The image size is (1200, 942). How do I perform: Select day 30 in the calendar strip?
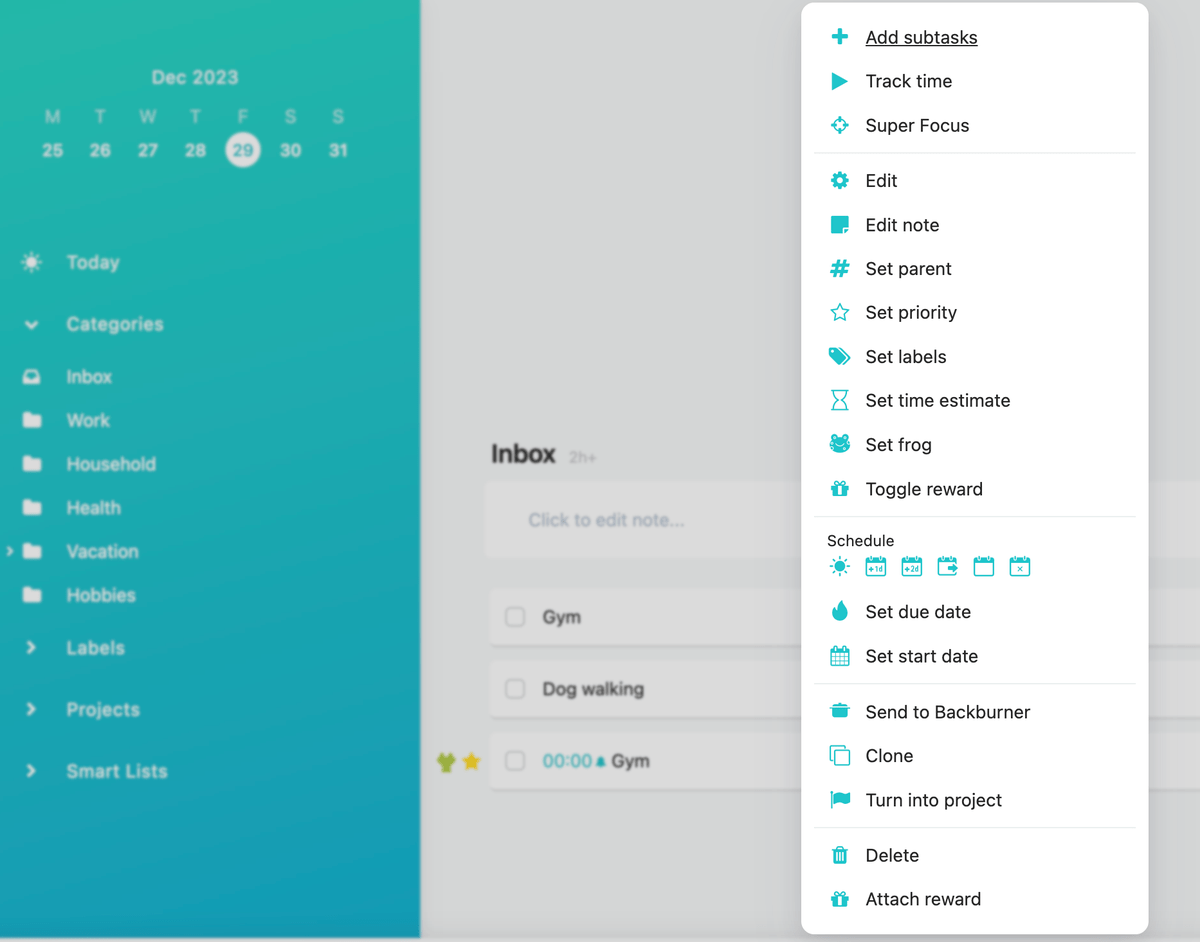point(290,150)
